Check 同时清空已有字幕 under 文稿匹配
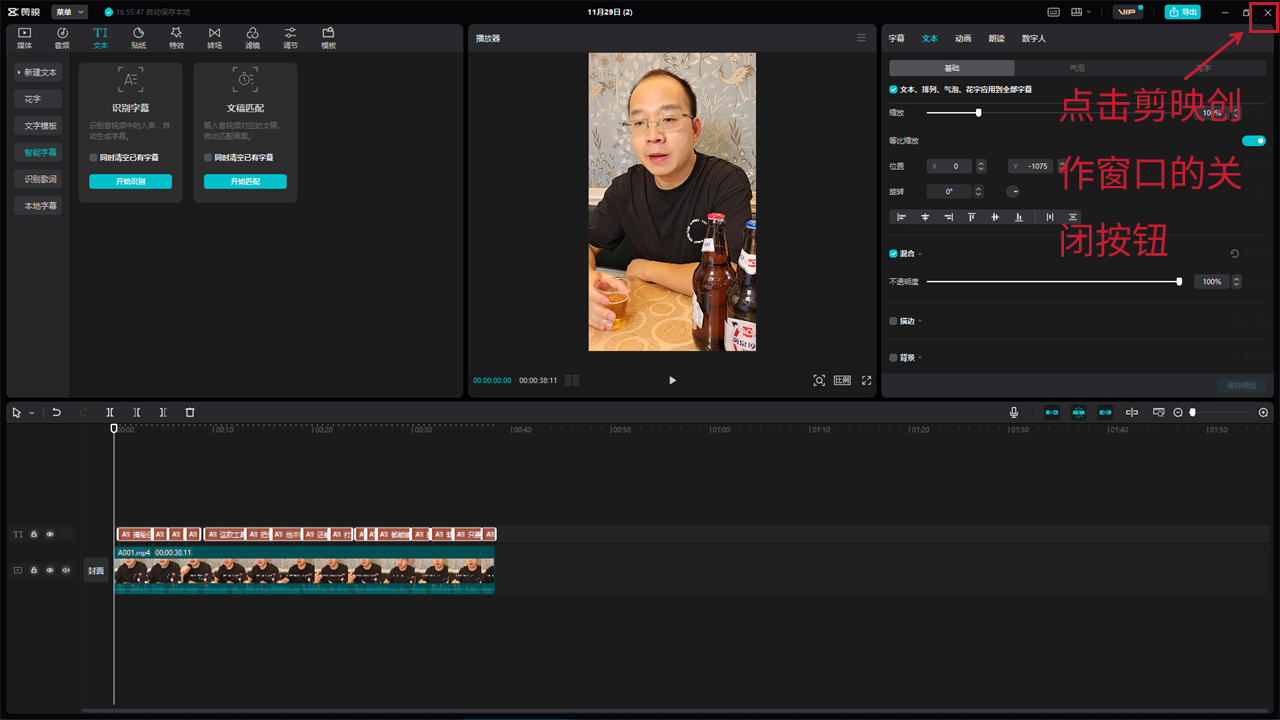This screenshot has height=720, width=1280. coord(208,157)
